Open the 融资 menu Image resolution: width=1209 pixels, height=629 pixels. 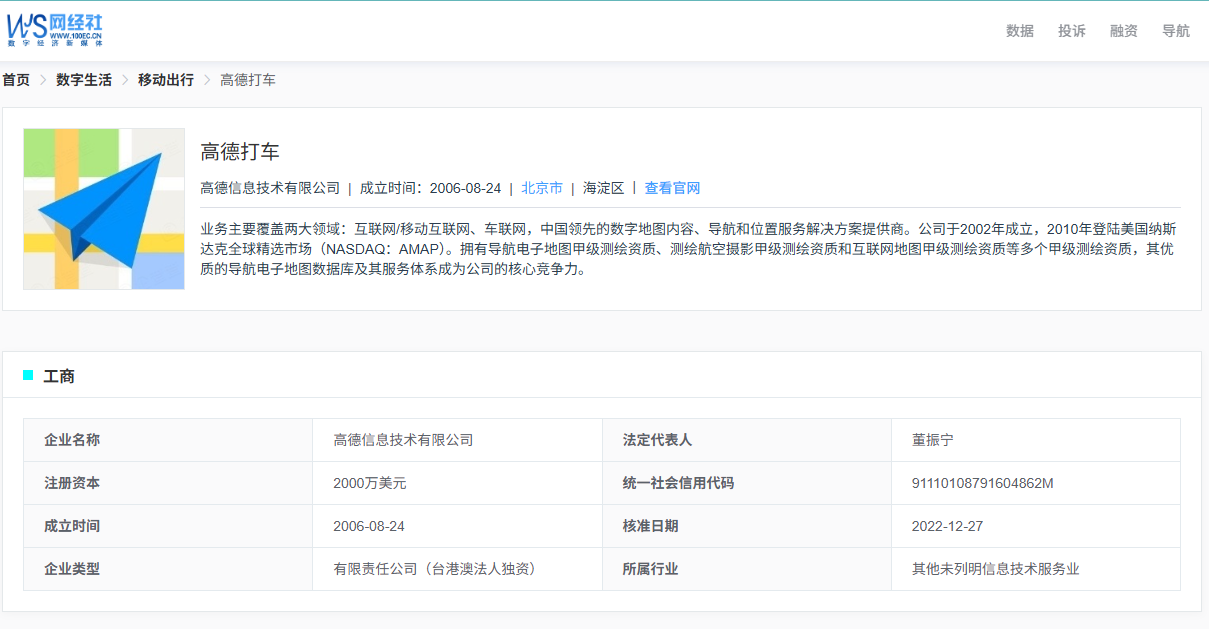click(1124, 31)
